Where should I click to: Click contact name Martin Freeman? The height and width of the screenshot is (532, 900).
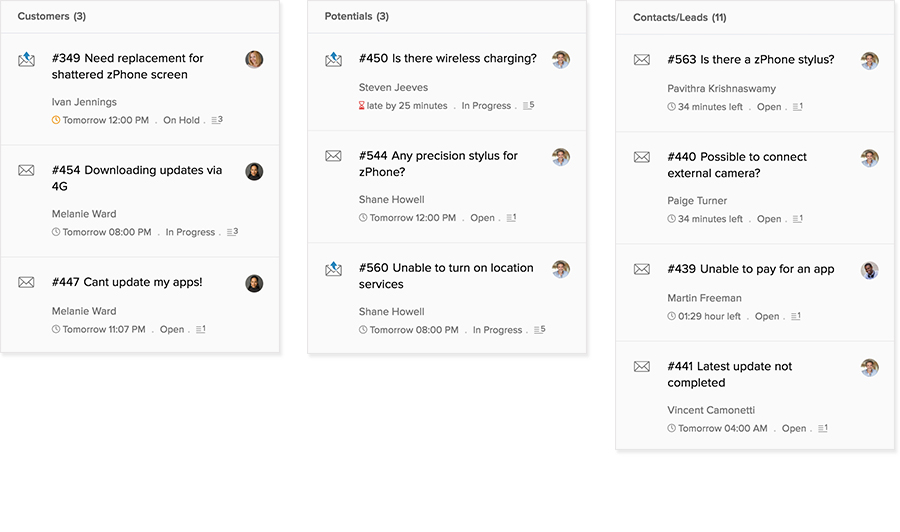pos(704,298)
